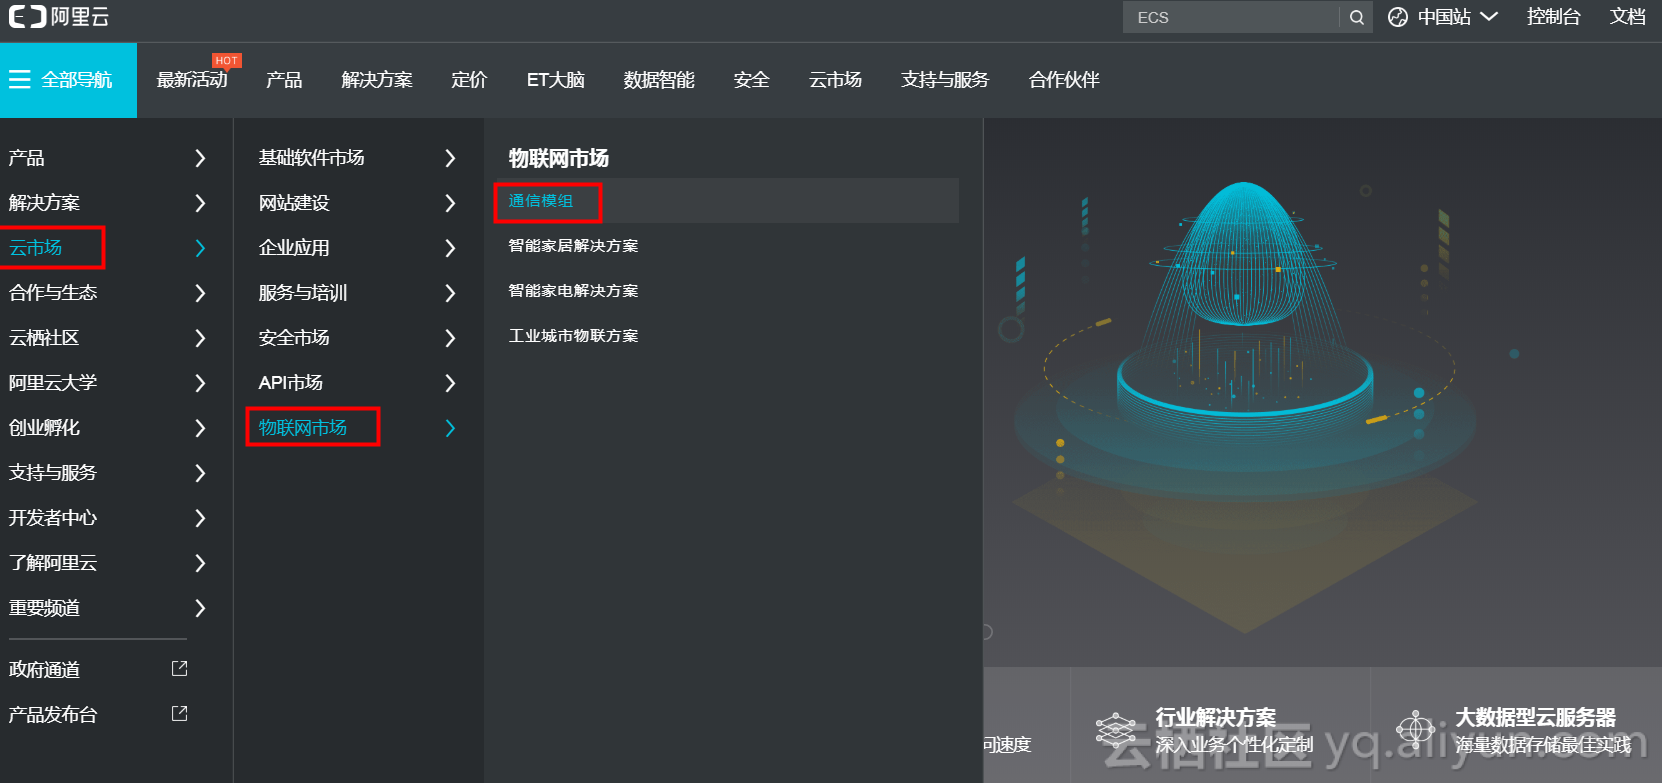The height and width of the screenshot is (783, 1662).
Task: Open 最新活动 in top navigation
Action: coord(192,80)
